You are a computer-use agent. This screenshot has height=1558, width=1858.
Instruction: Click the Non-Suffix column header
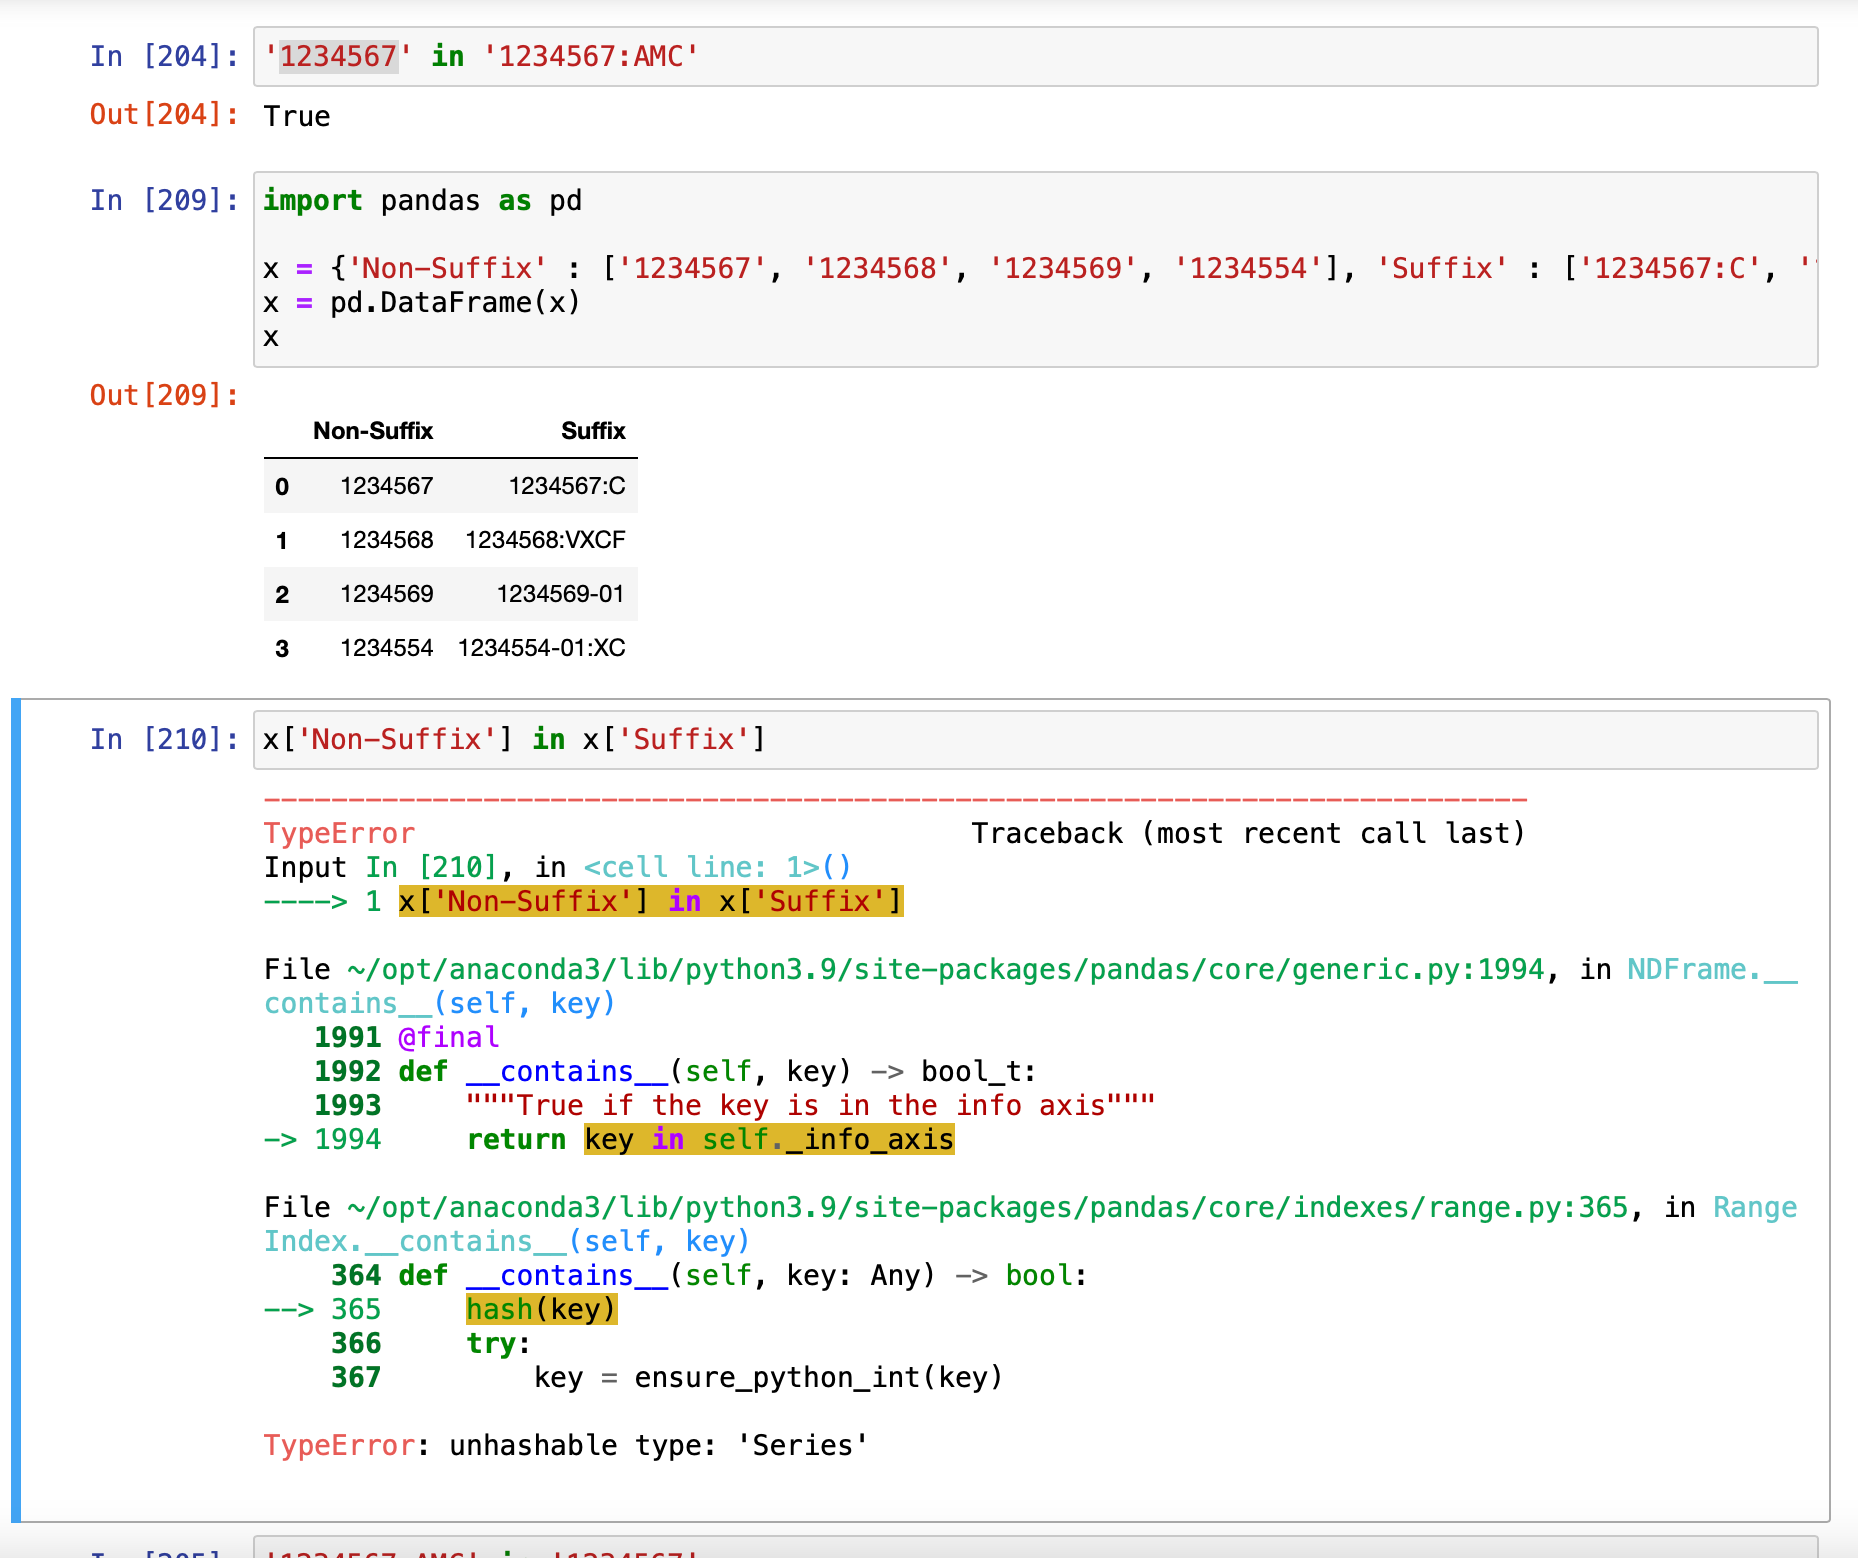click(x=373, y=431)
